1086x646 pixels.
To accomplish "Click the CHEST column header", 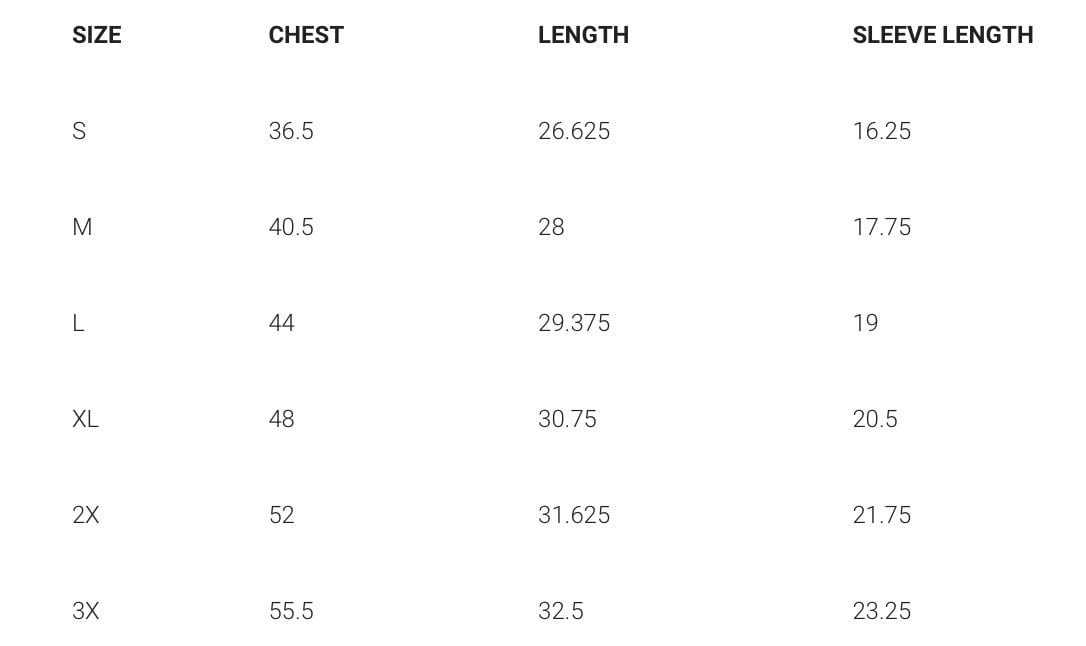I will pyautogui.click(x=306, y=35).
